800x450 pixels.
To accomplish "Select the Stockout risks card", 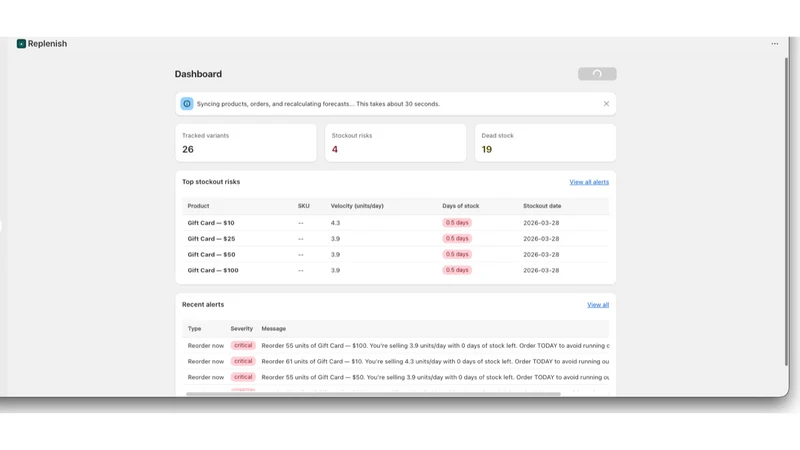I will click(395, 143).
